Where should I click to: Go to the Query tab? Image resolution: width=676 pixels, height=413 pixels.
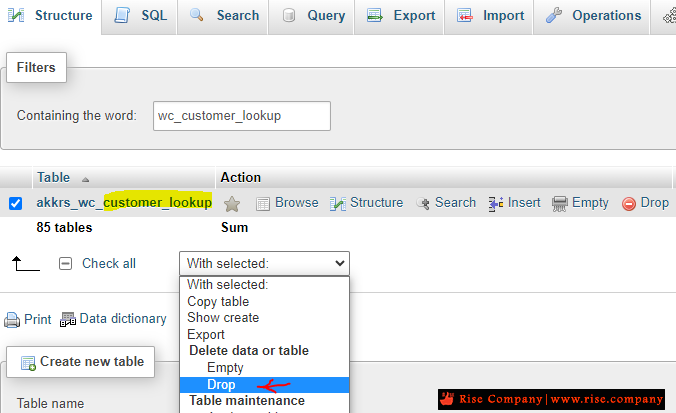[311, 16]
